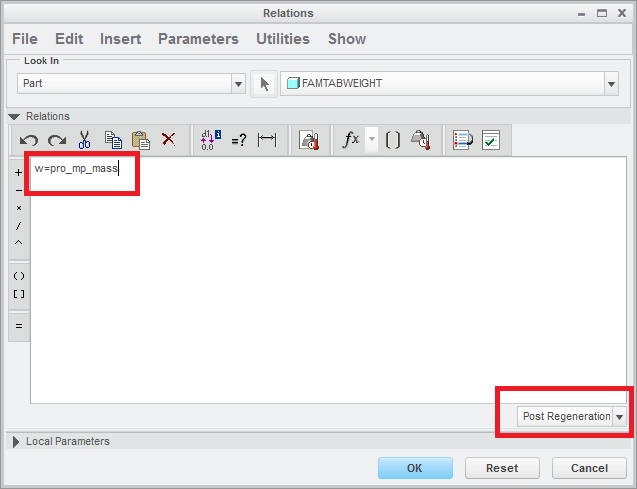Select unit from list icon
Viewport: 637px width, 489px height.
pyautogui.click(x=421, y=140)
